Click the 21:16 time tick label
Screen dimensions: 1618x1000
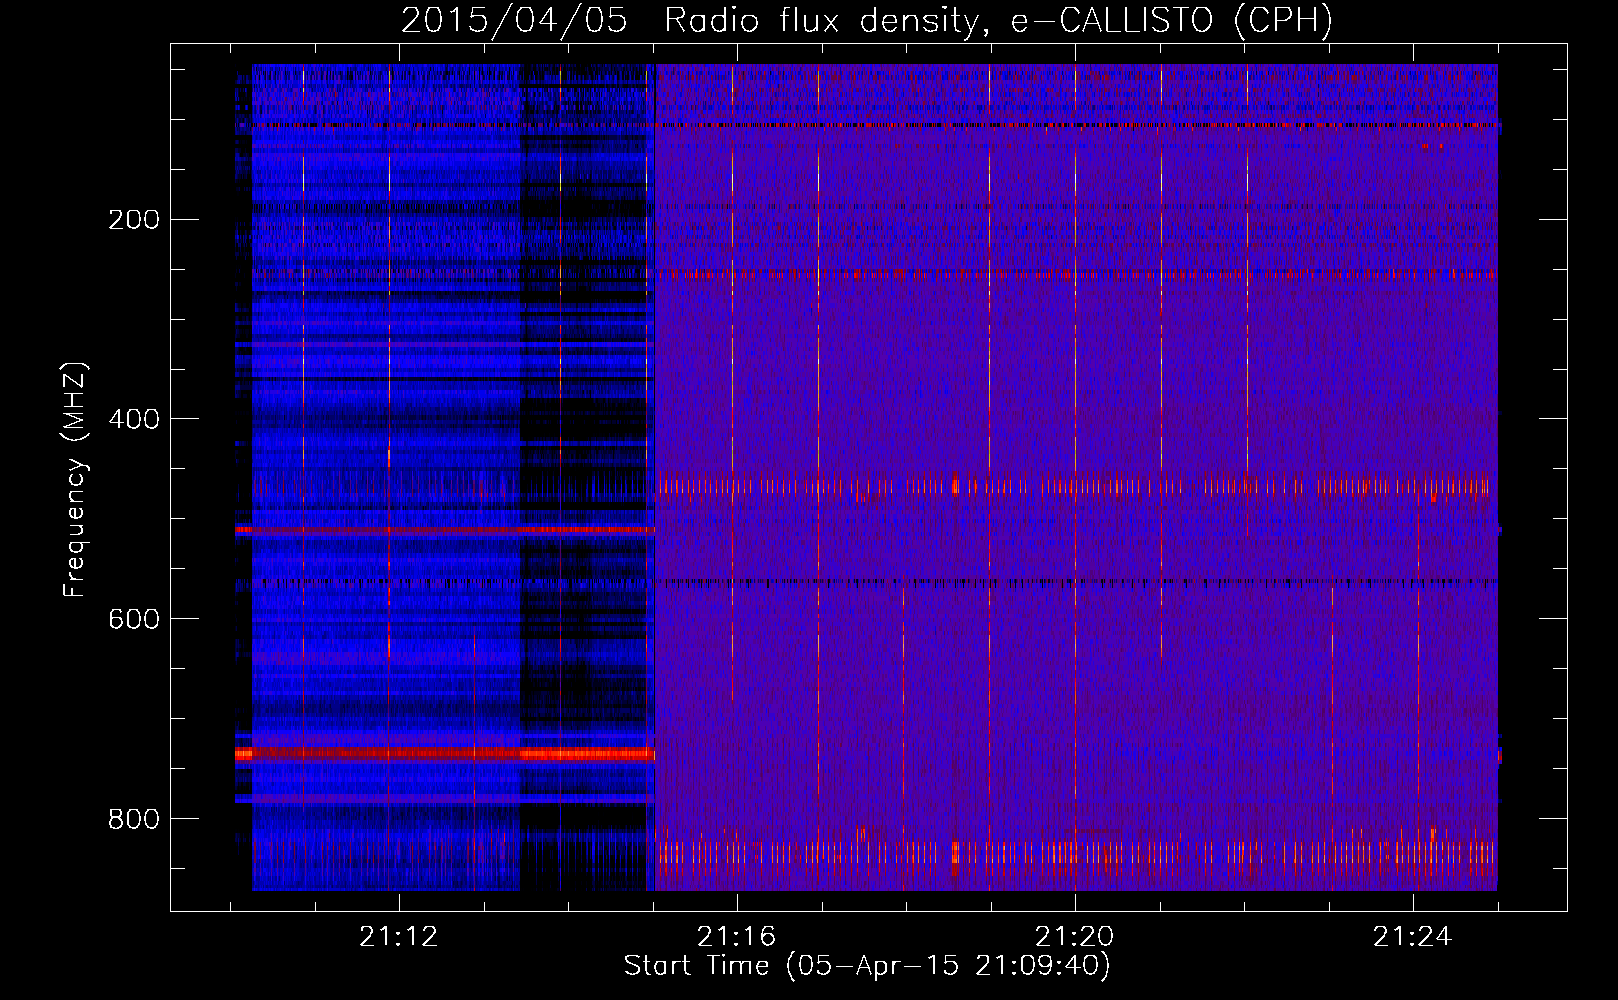click(x=737, y=936)
